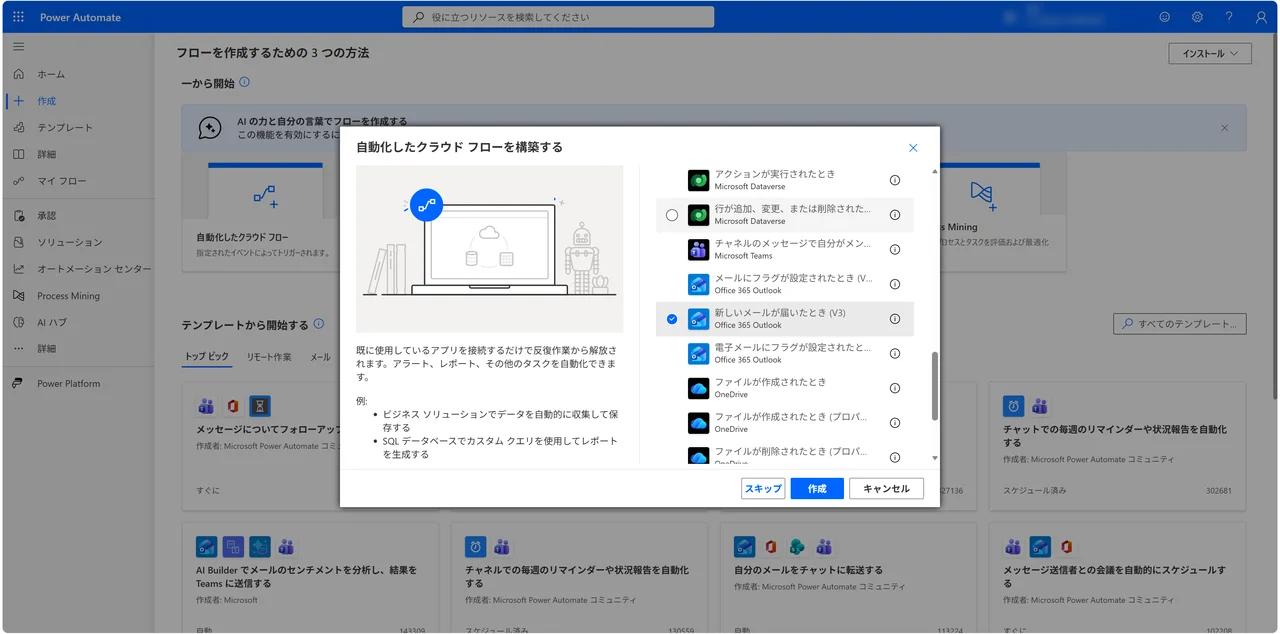Show info for ファイルが作成されたとき (プロパ trigger
1280x634 pixels.
pos(895,422)
